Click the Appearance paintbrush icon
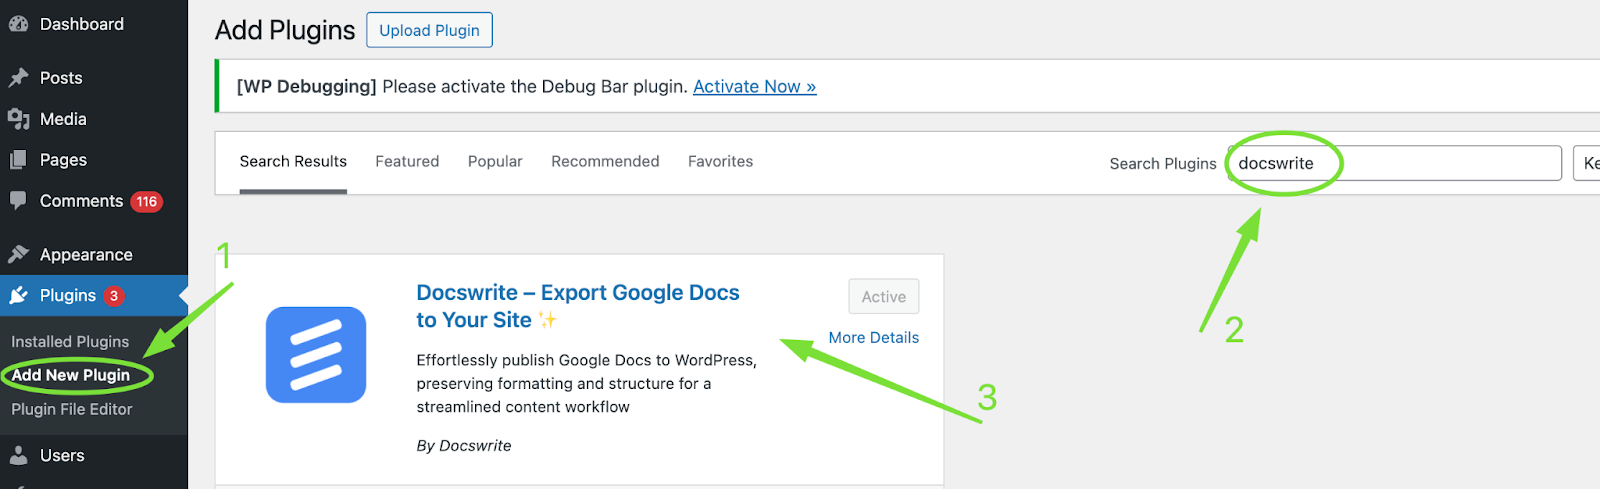This screenshot has height=489, width=1600. click(18, 254)
